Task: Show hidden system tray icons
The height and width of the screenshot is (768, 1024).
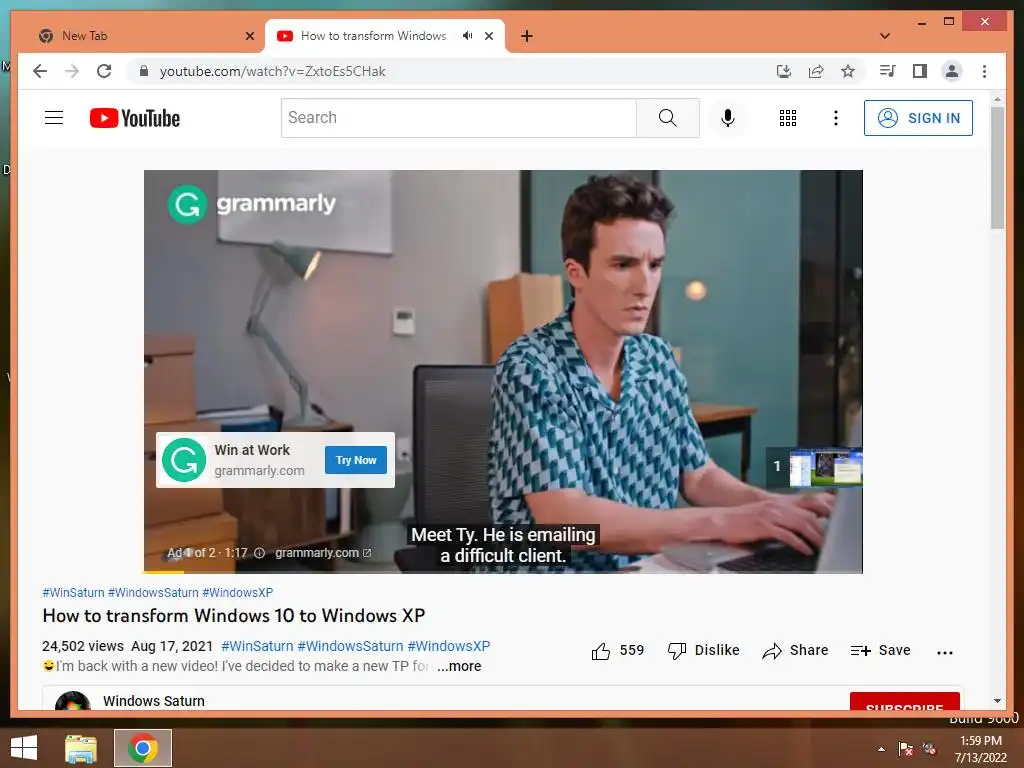Action: click(881, 749)
